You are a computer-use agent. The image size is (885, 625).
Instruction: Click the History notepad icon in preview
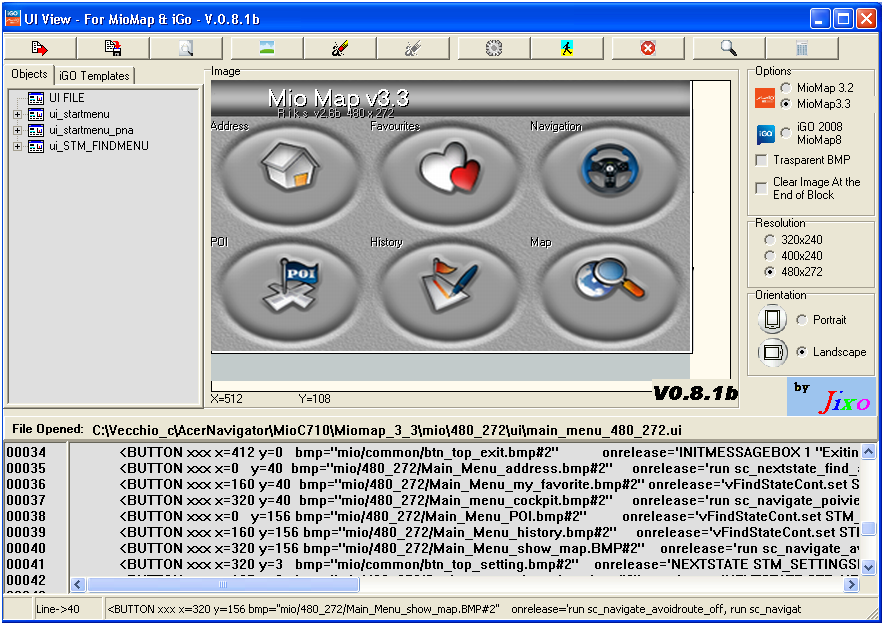point(450,285)
